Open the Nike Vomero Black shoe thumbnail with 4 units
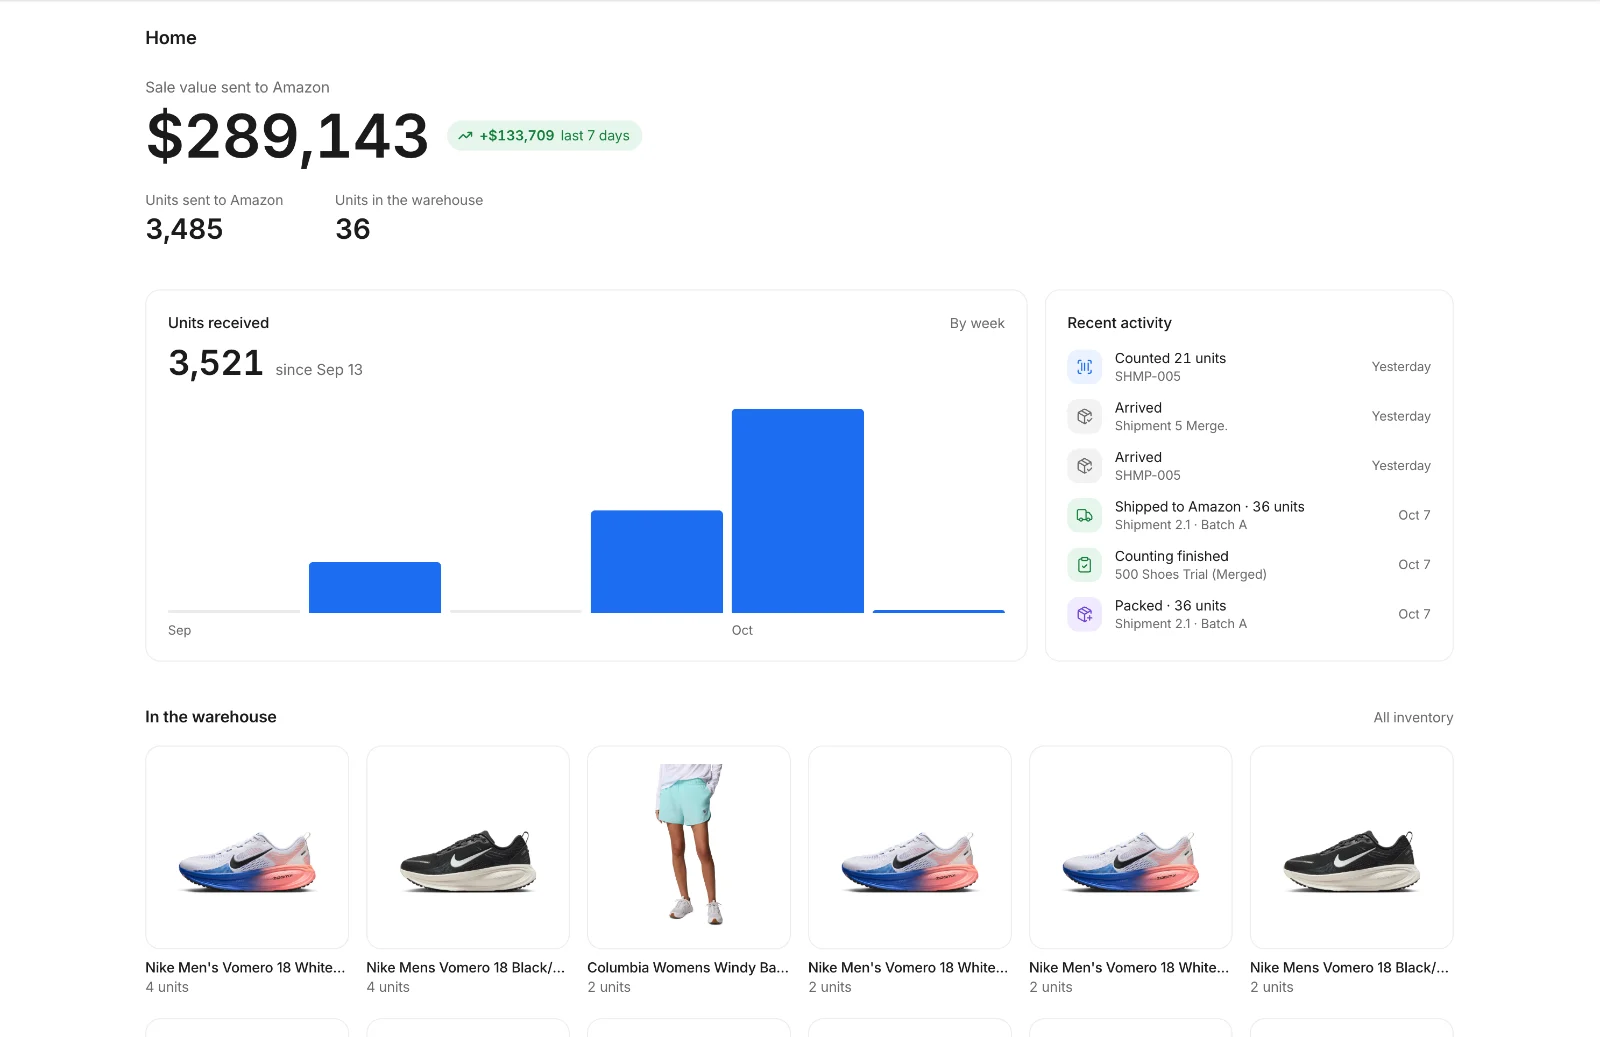 click(x=468, y=847)
